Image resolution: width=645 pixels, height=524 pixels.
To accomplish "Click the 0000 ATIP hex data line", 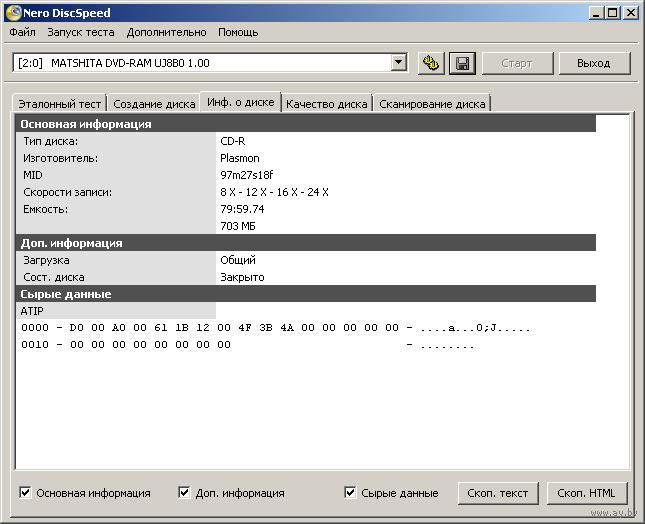I will [276, 328].
